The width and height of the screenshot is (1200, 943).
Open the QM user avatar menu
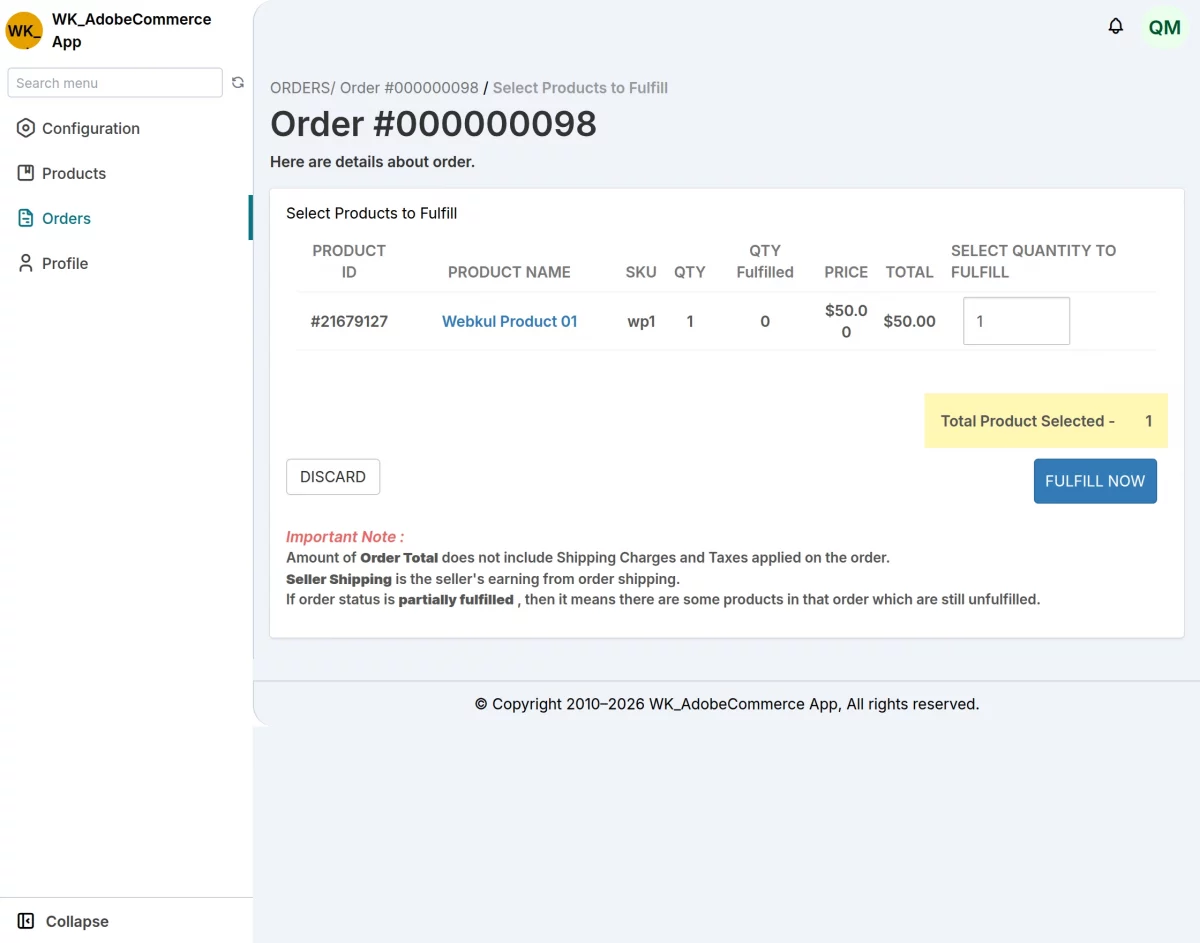pos(1165,28)
